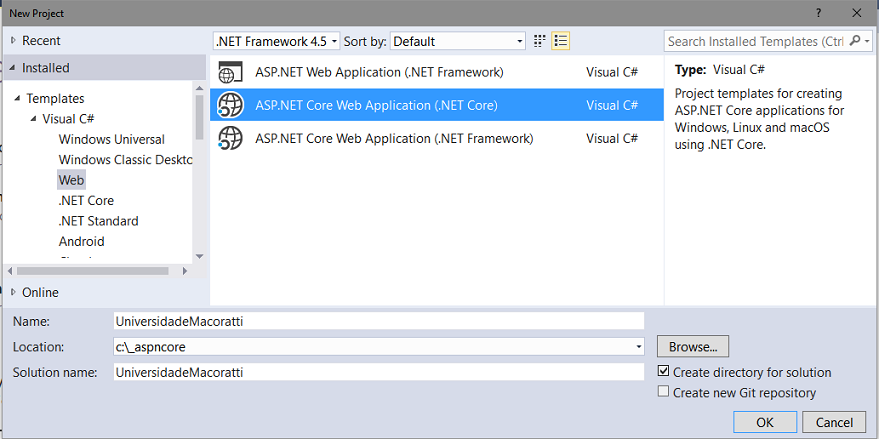Image resolution: width=879 pixels, height=439 pixels.
Task: Click tree scrollbar down arrow
Action: pyautogui.click(x=200, y=256)
